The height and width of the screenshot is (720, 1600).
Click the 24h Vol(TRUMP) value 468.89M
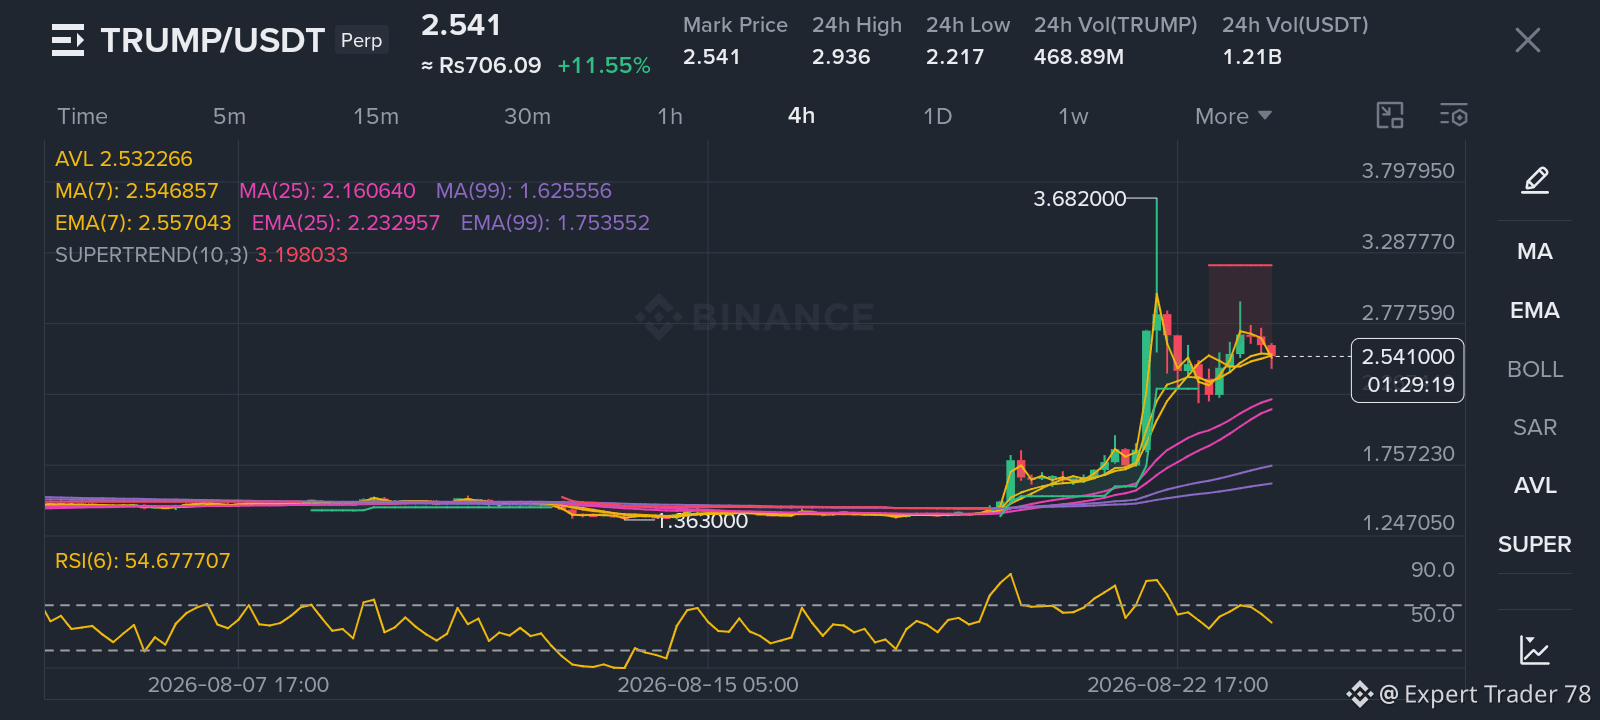pos(1079,57)
